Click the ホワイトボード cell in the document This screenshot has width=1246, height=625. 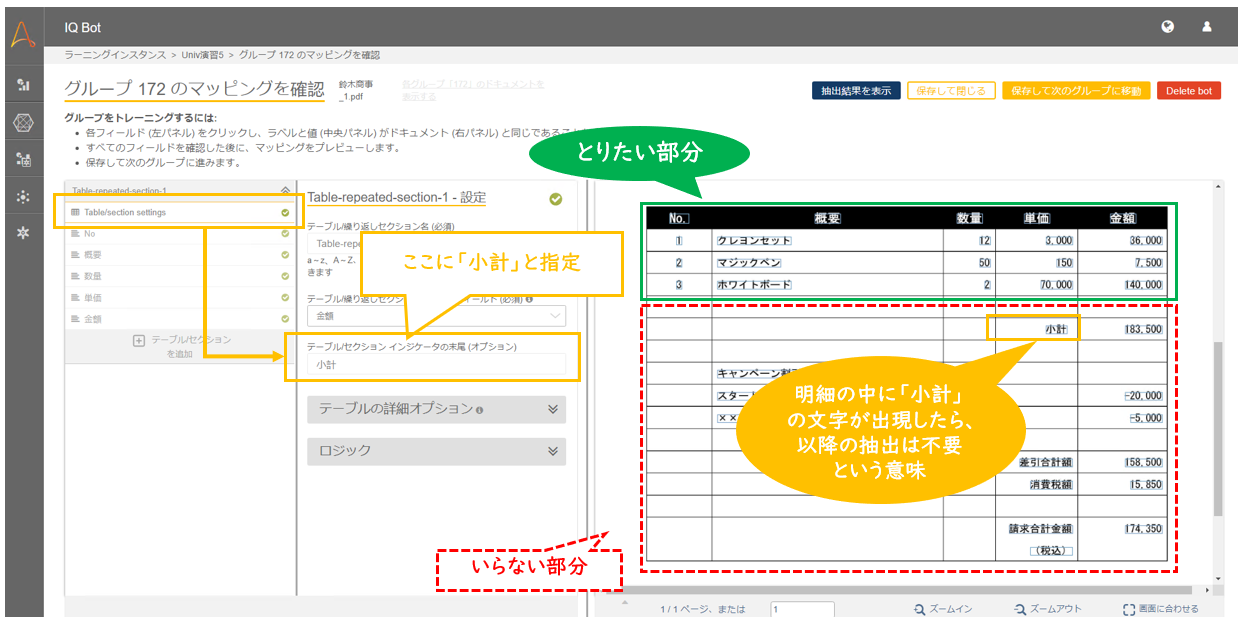tap(754, 285)
